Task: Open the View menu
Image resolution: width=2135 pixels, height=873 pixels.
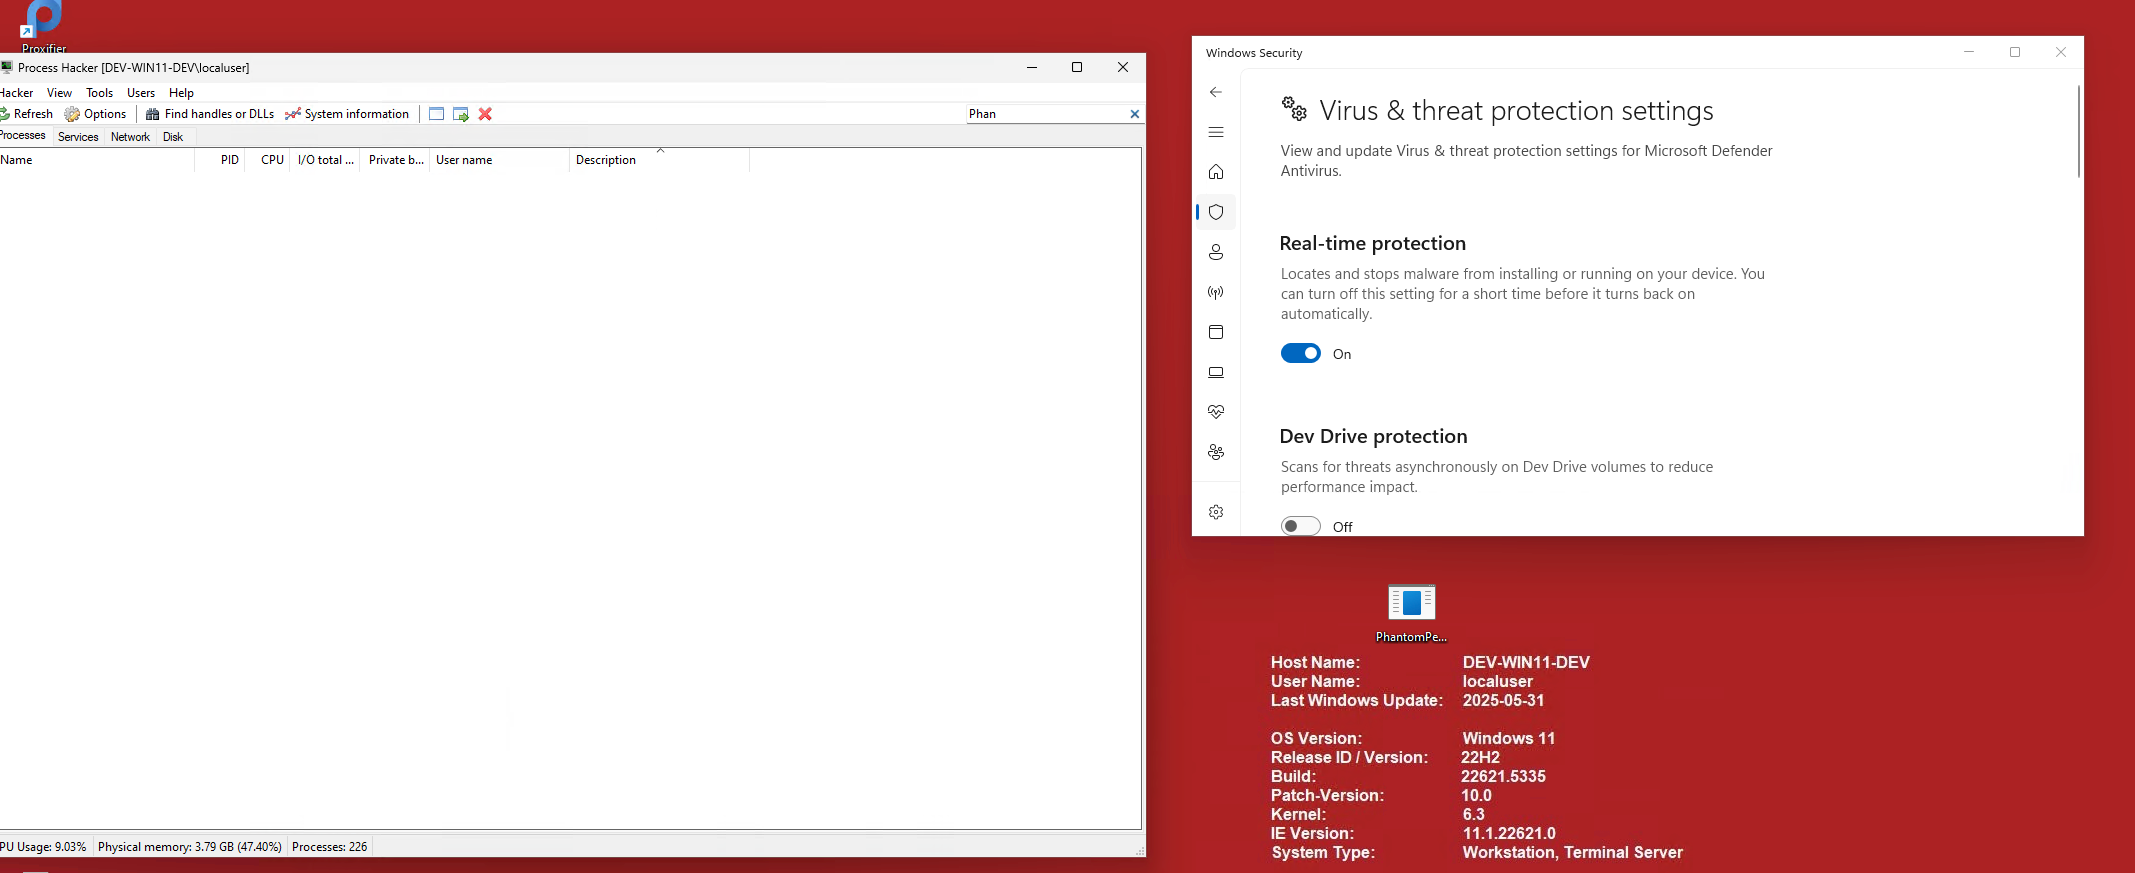Action: (59, 93)
